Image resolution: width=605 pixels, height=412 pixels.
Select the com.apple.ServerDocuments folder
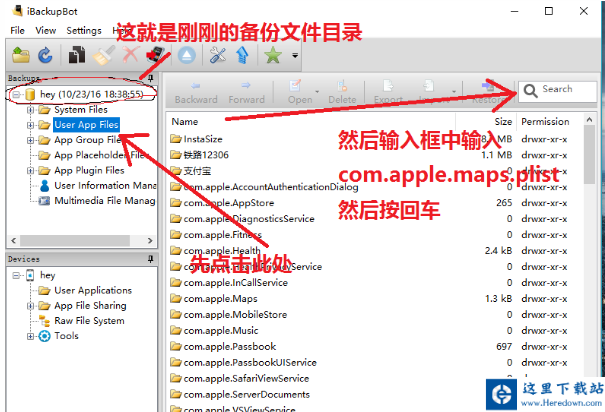click(x=247, y=395)
